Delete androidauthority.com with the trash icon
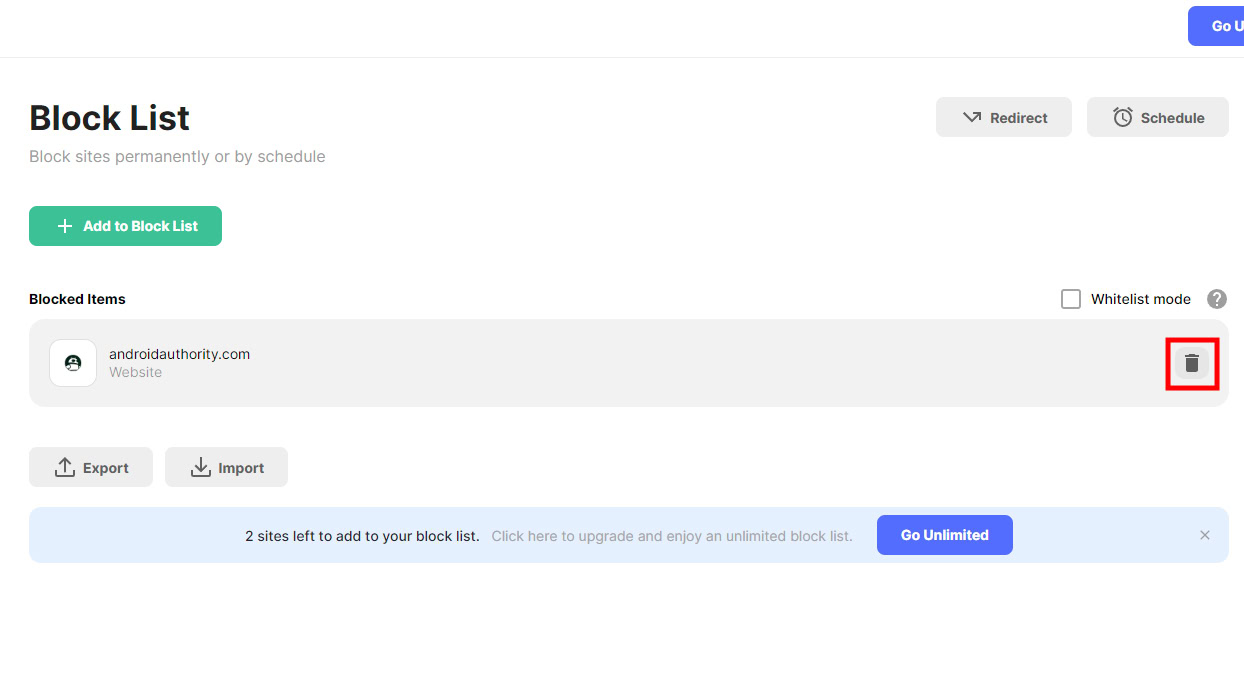The image size is (1244, 699). (1191, 363)
